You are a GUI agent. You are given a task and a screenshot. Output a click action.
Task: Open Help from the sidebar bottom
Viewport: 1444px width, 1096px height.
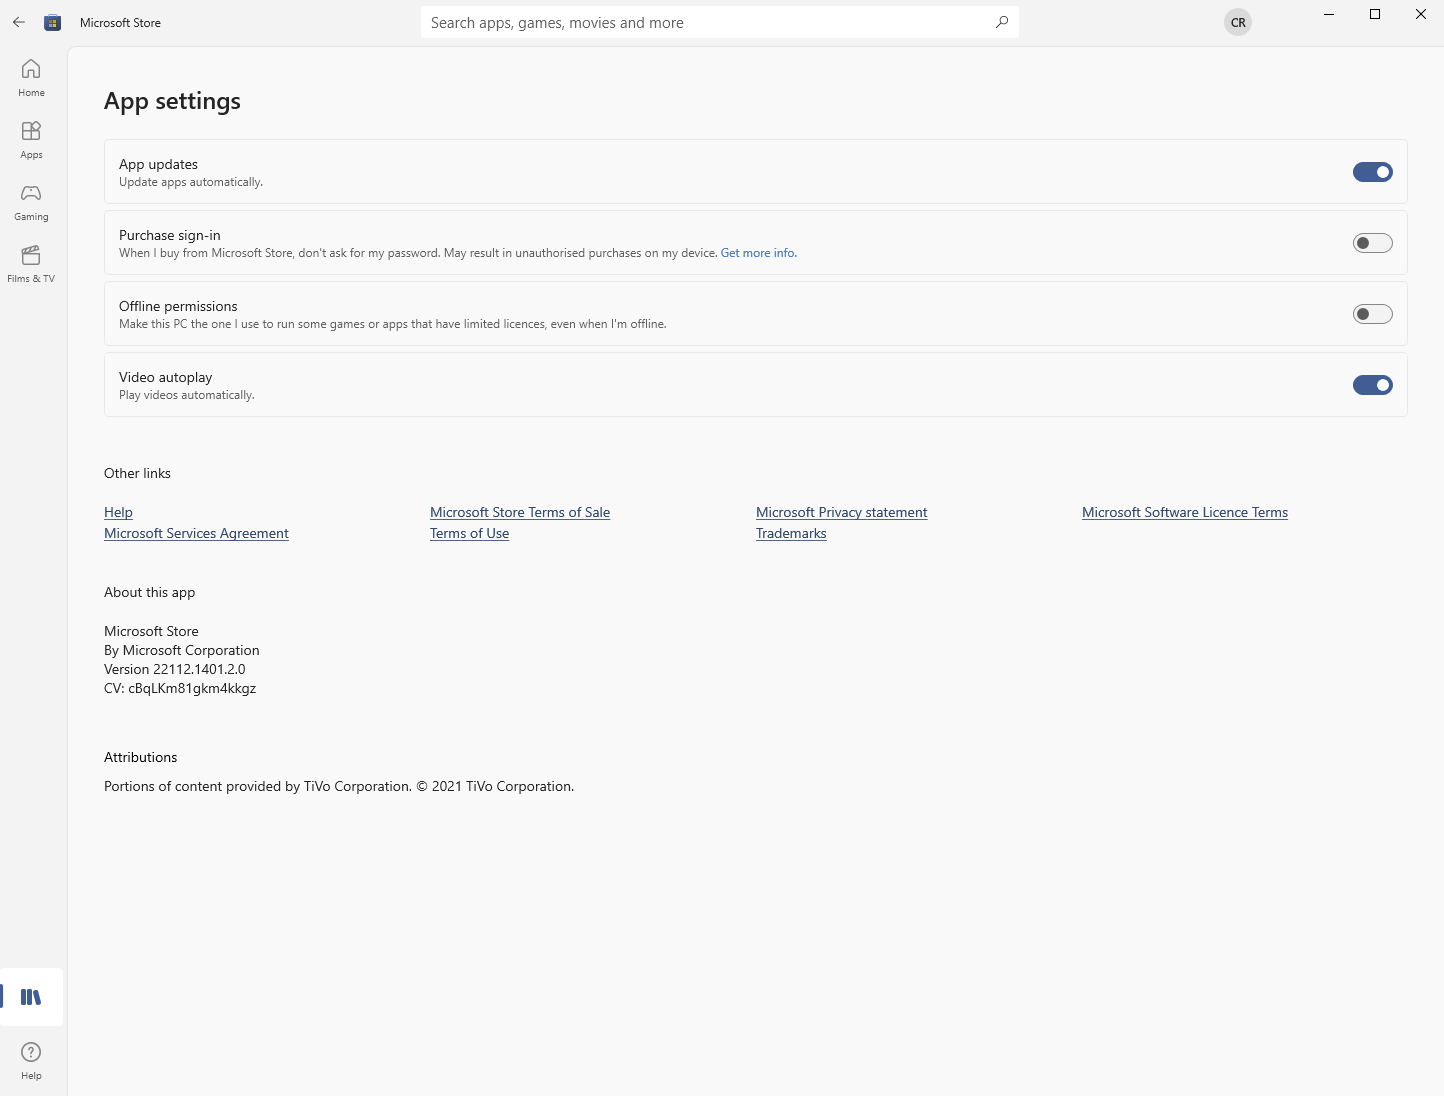coord(31,1061)
